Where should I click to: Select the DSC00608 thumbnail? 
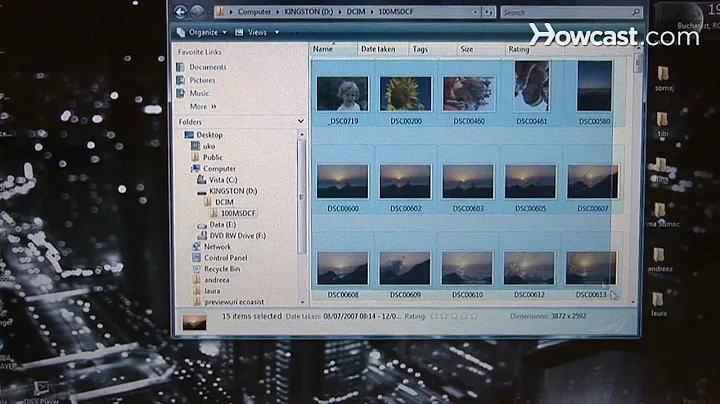[343, 268]
